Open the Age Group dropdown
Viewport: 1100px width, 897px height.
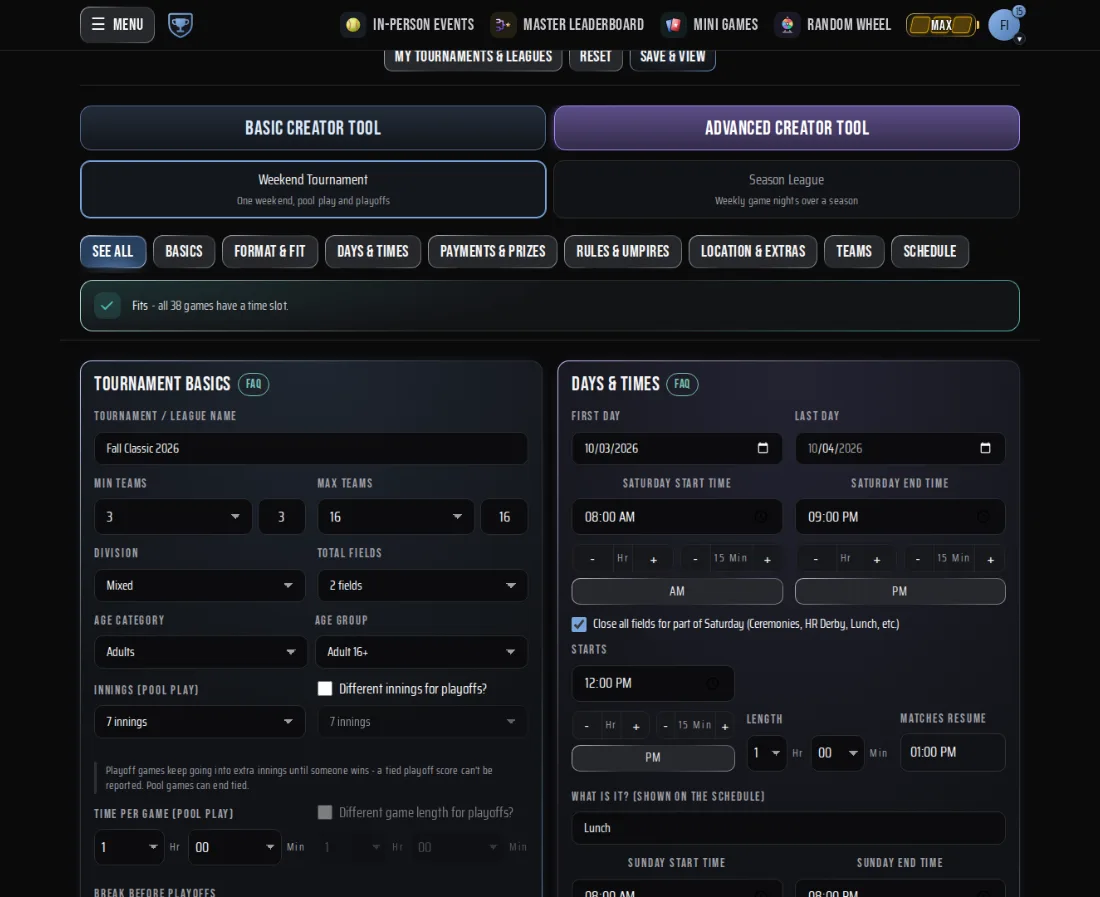click(421, 652)
